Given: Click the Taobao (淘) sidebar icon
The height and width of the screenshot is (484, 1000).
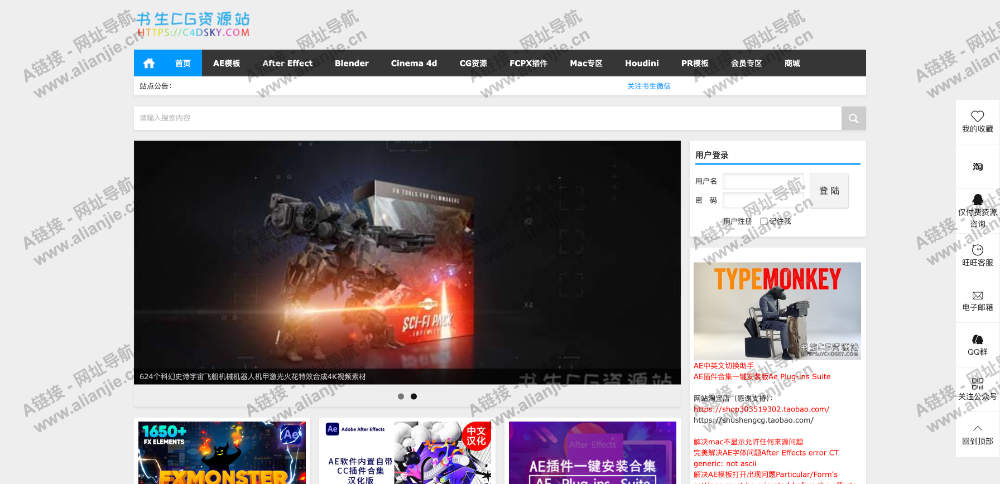Looking at the screenshot, I should tap(977, 166).
